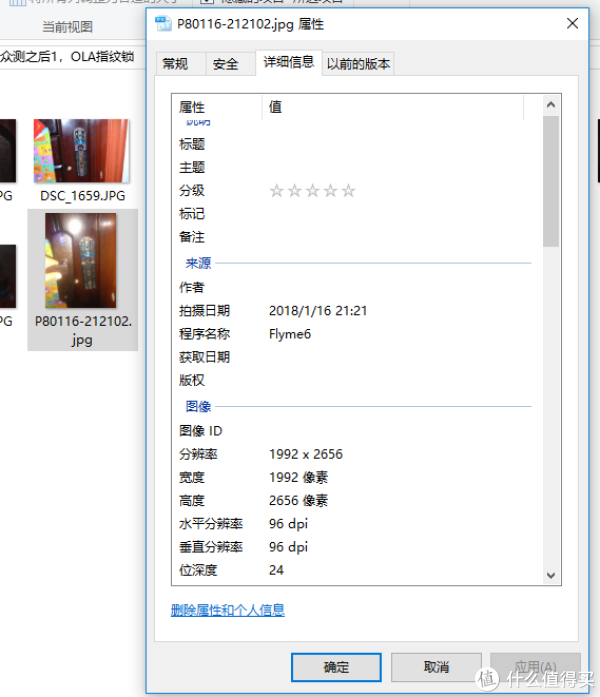Click the vertical scrollbar thumb in the details list
Viewport: 600px width, 697px height.
pyautogui.click(x=551, y=180)
